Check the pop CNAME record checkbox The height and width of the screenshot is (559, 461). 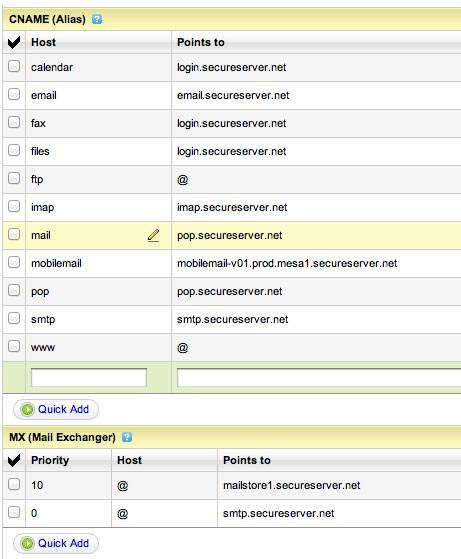[x=14, y=290]
